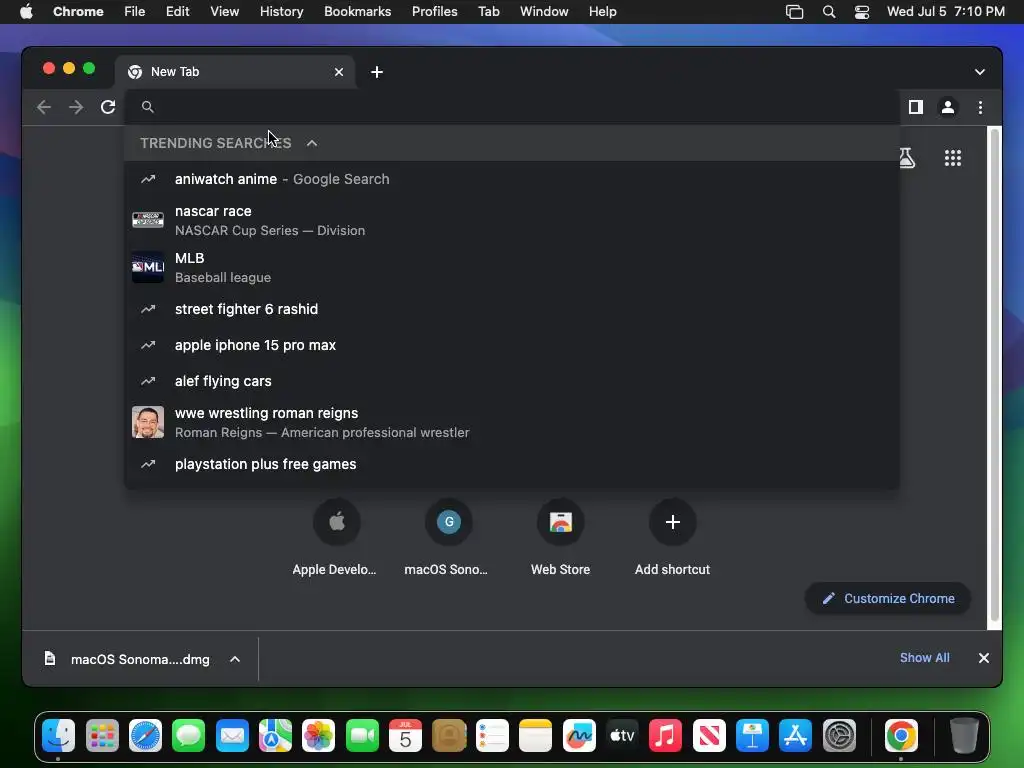Viewport: 1024px width, 768px height.
Task: Click Customize Chrome button
Action: (x=888, y=598)
